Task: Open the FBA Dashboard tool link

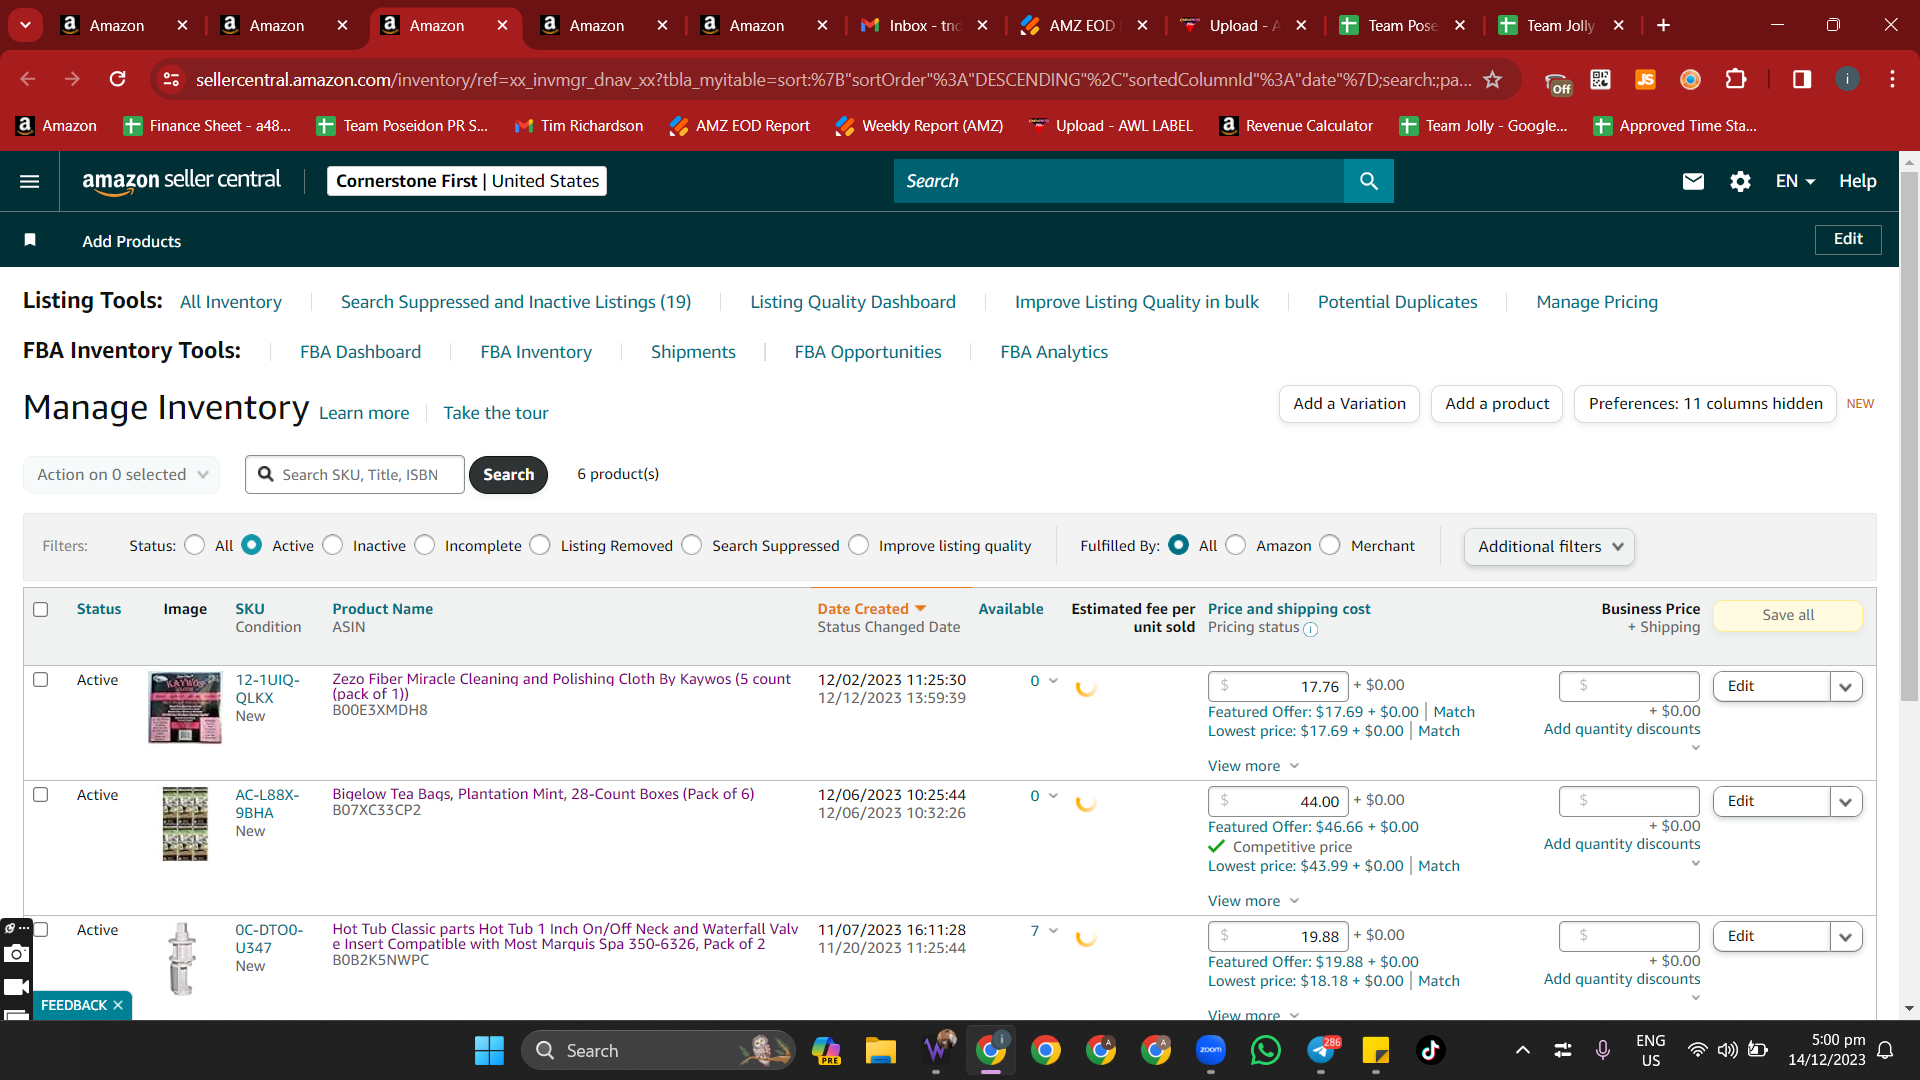Action: (360, 352)
